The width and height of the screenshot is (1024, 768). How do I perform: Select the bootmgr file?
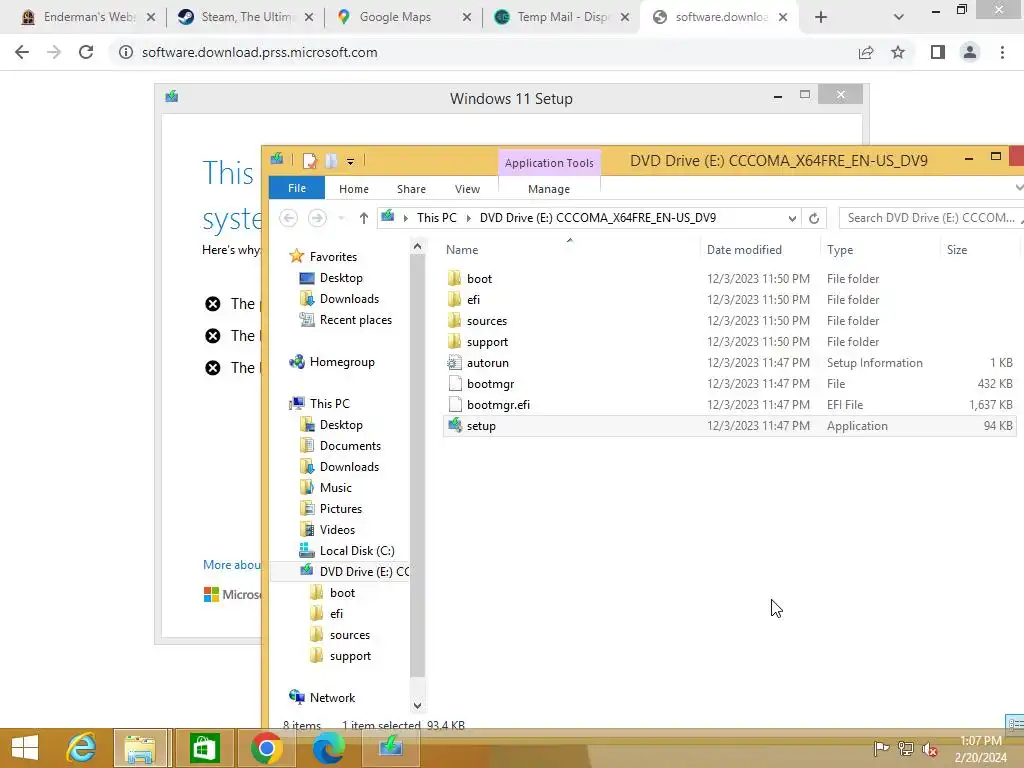coord(729,383)
